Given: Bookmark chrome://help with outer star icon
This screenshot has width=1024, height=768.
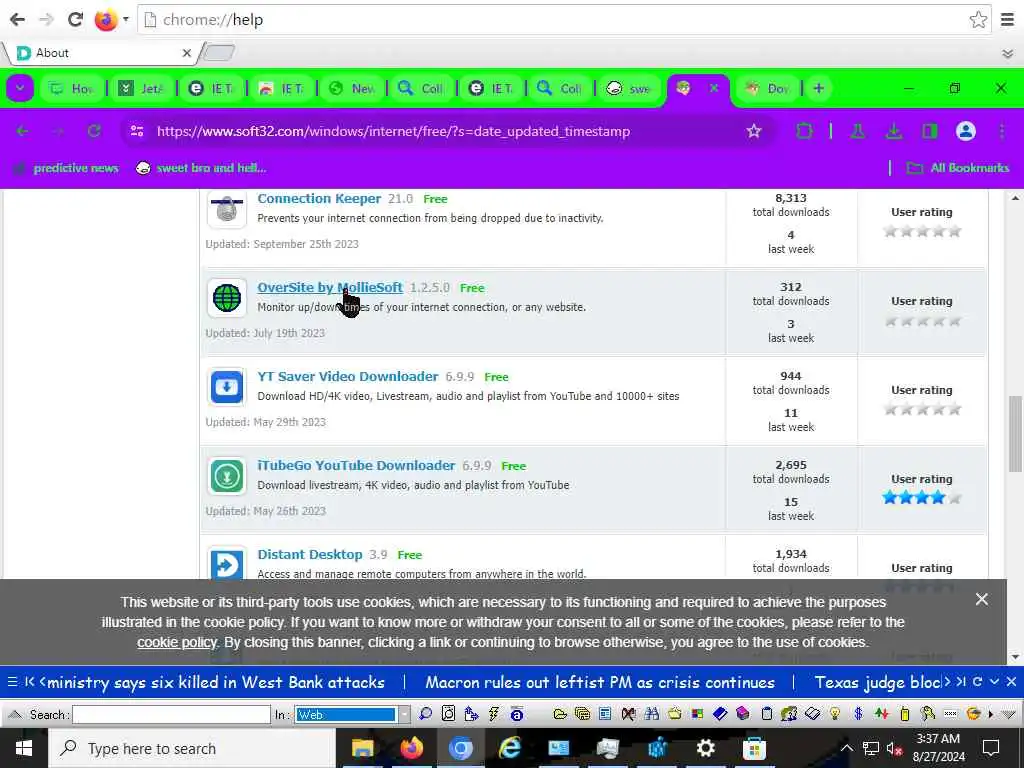Looking at the screenshot, I should point(978,20).
